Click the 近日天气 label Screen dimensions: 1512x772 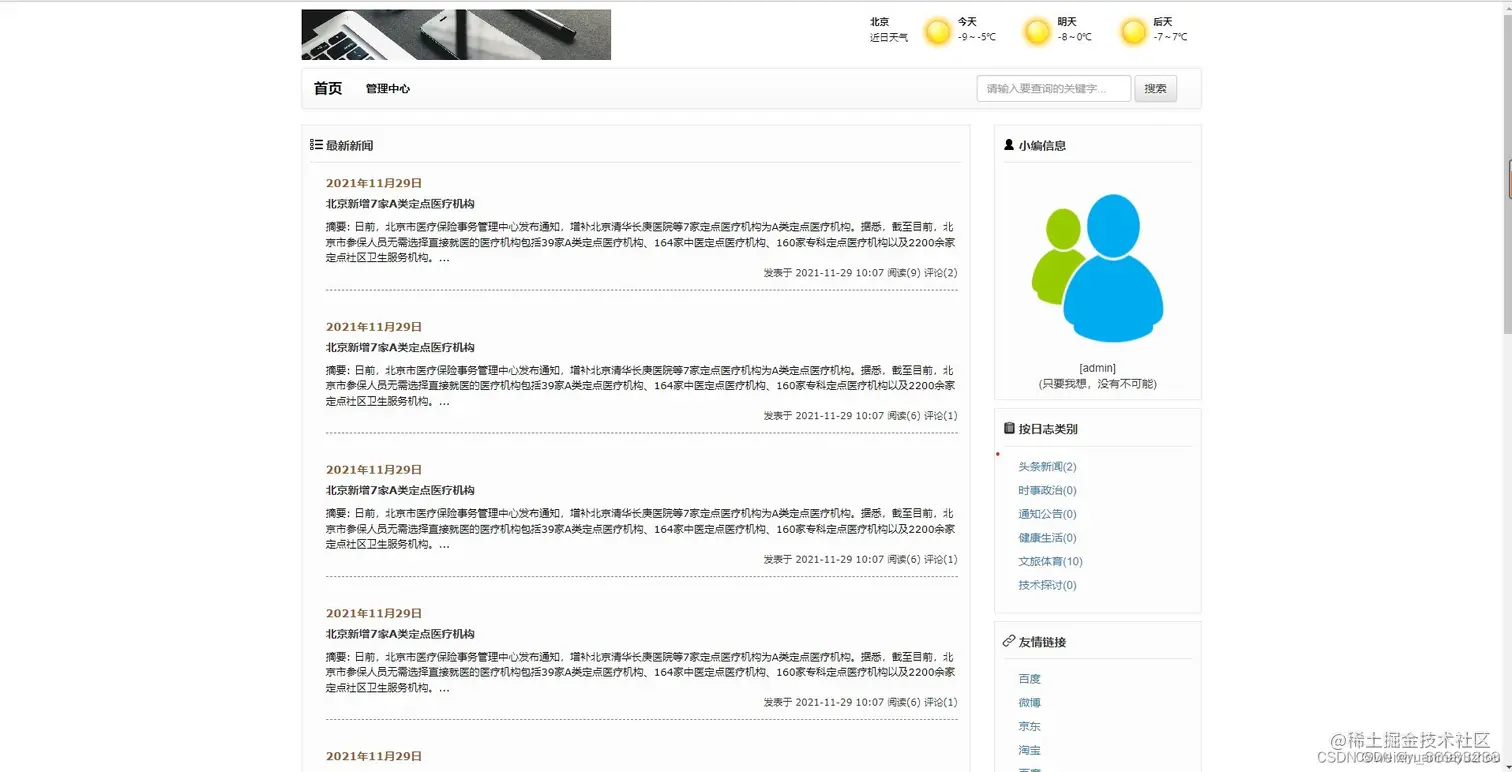(x=889, y=38)
